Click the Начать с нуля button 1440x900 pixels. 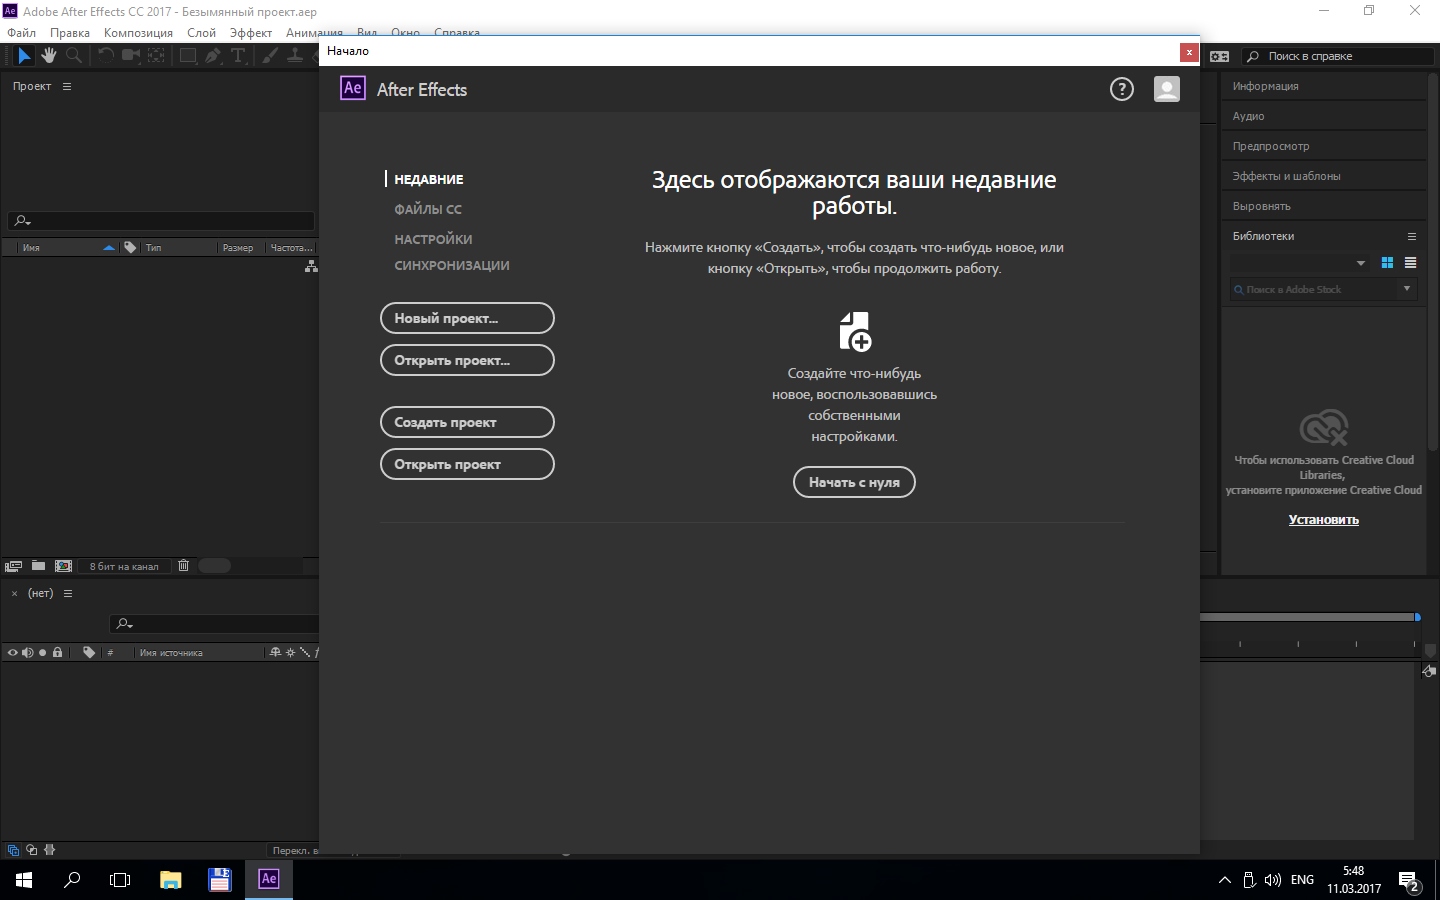854,482
